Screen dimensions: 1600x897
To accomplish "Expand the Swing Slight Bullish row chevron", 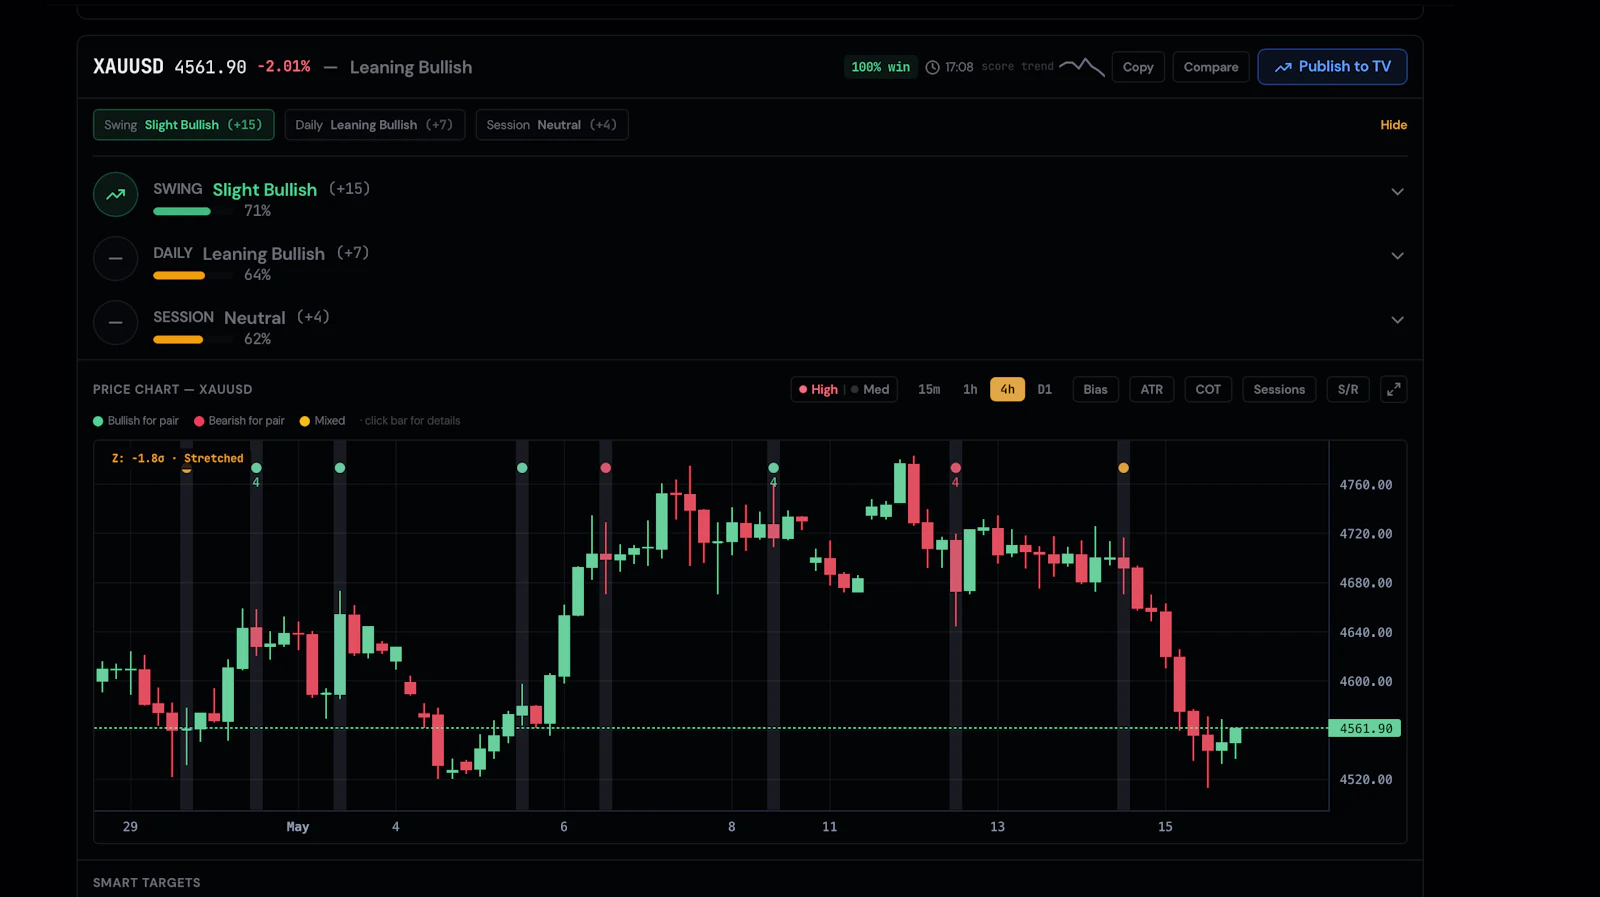I will point(1397,192).
